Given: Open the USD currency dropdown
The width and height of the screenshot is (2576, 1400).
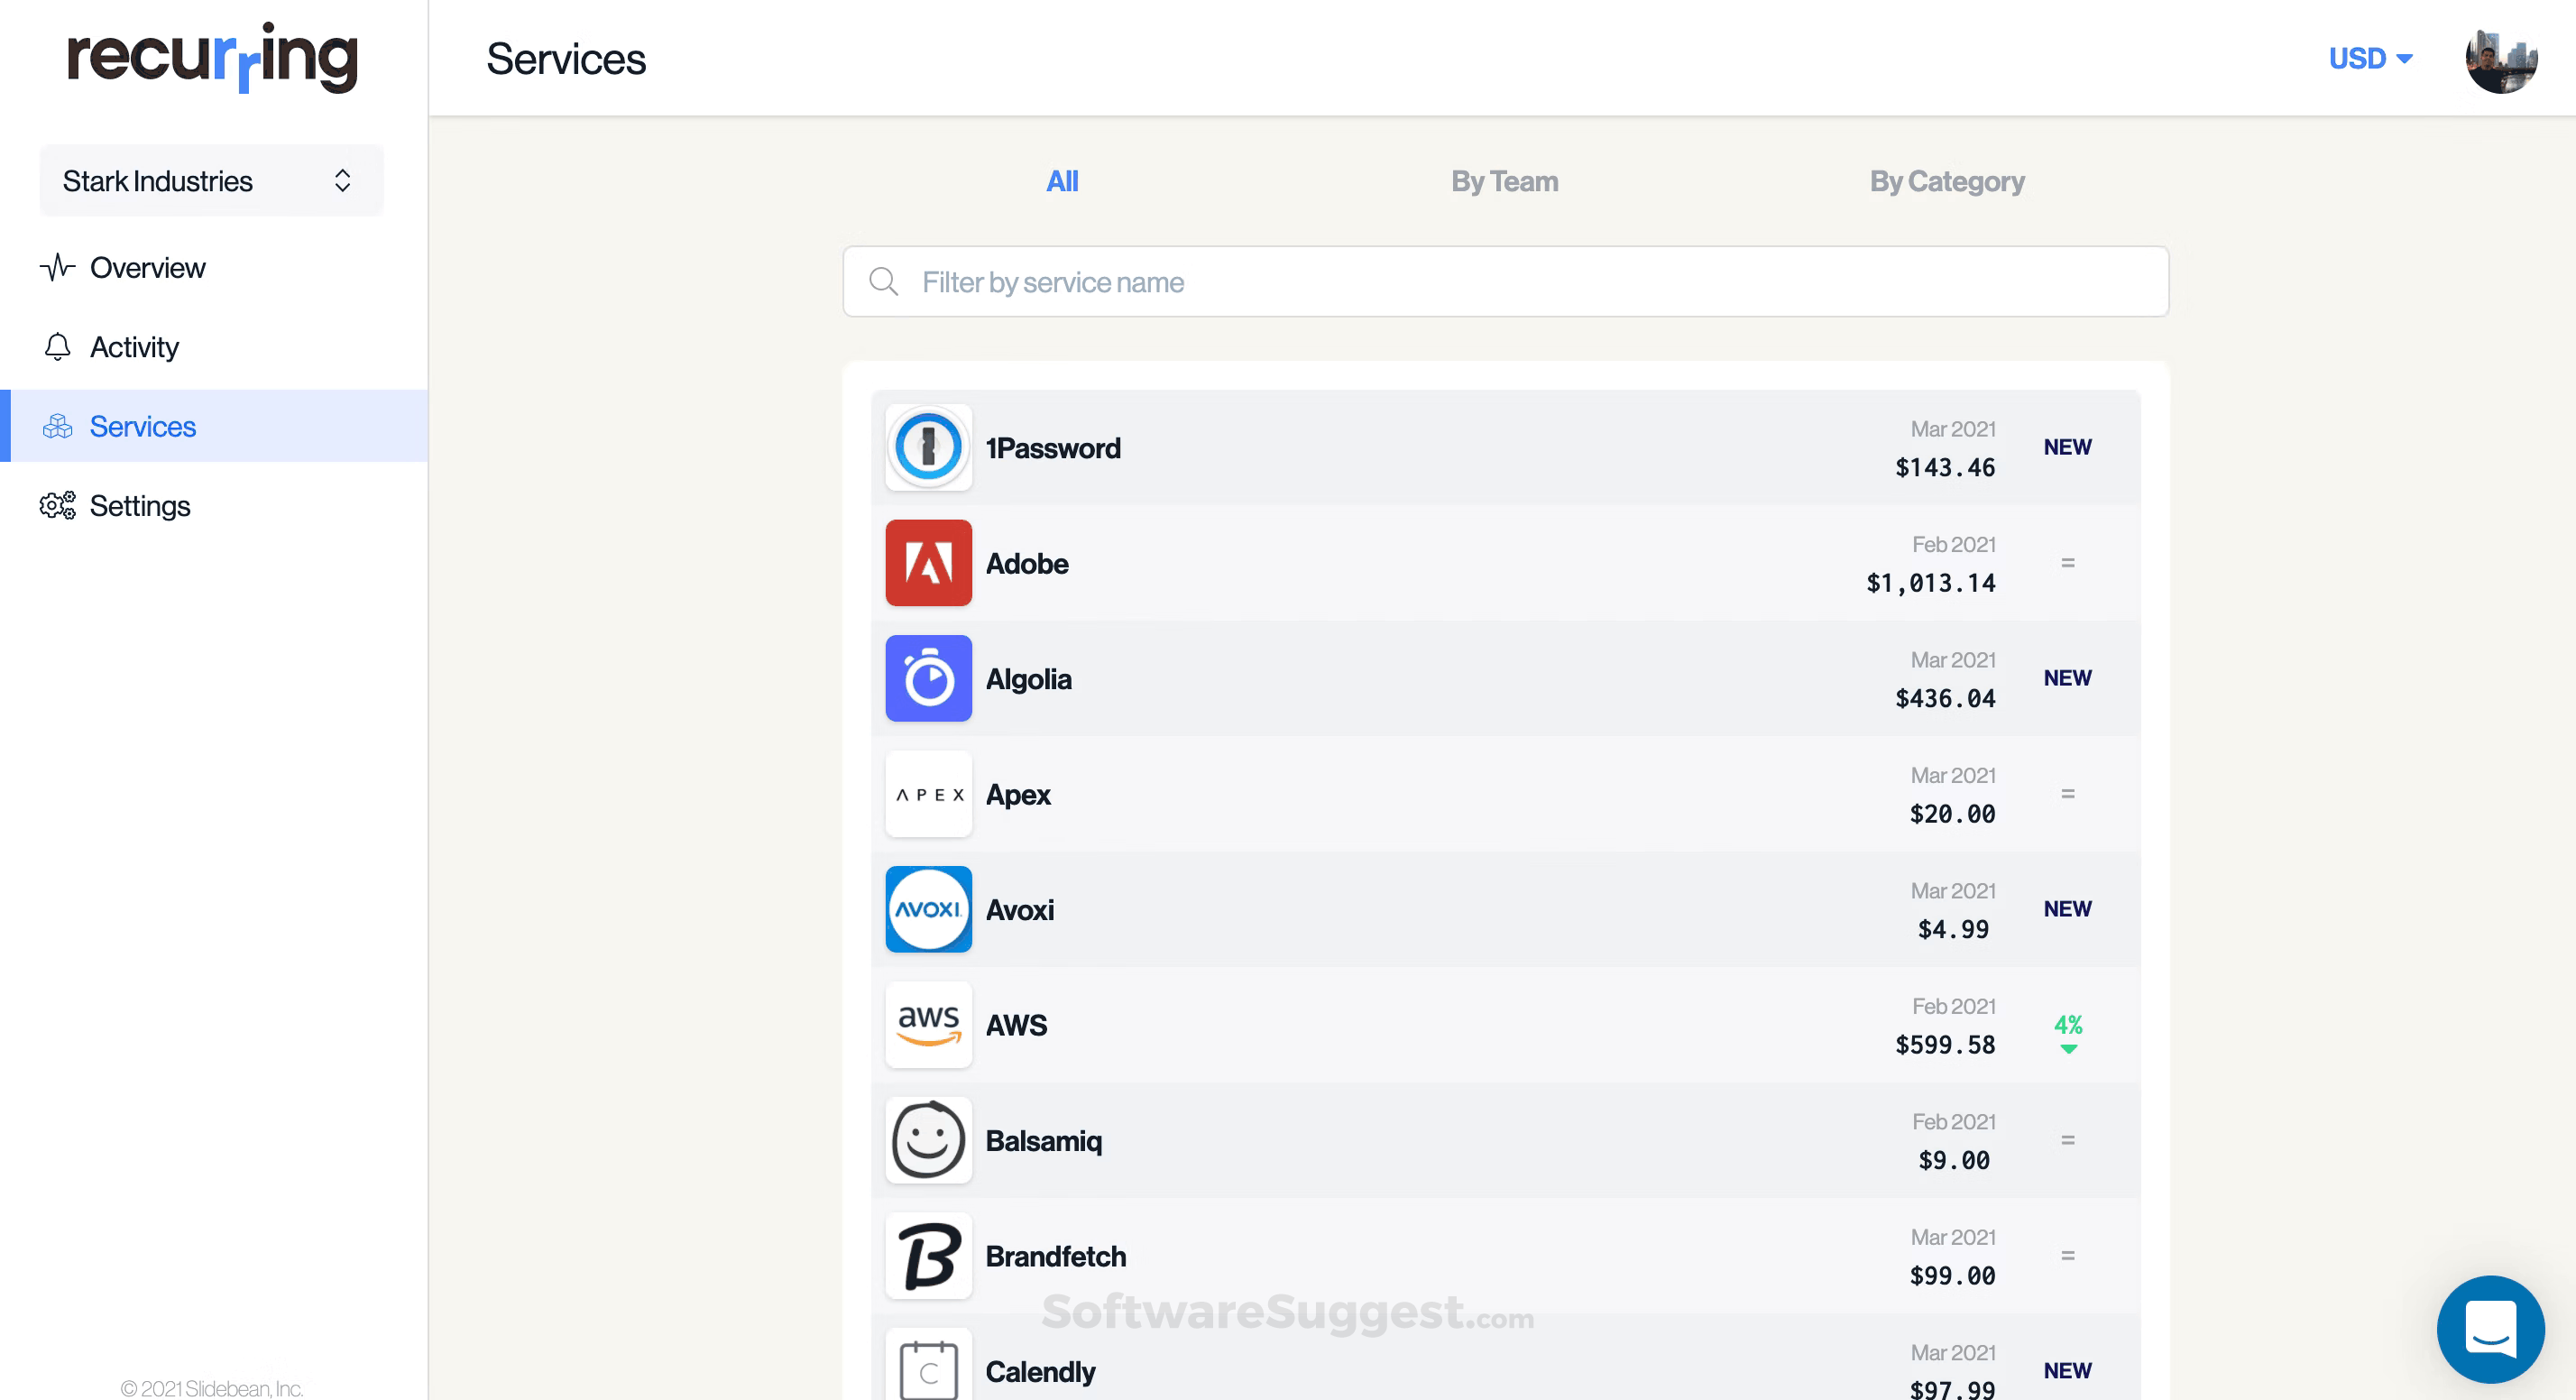Looking at the screenshot, I should coord(2370,58).
